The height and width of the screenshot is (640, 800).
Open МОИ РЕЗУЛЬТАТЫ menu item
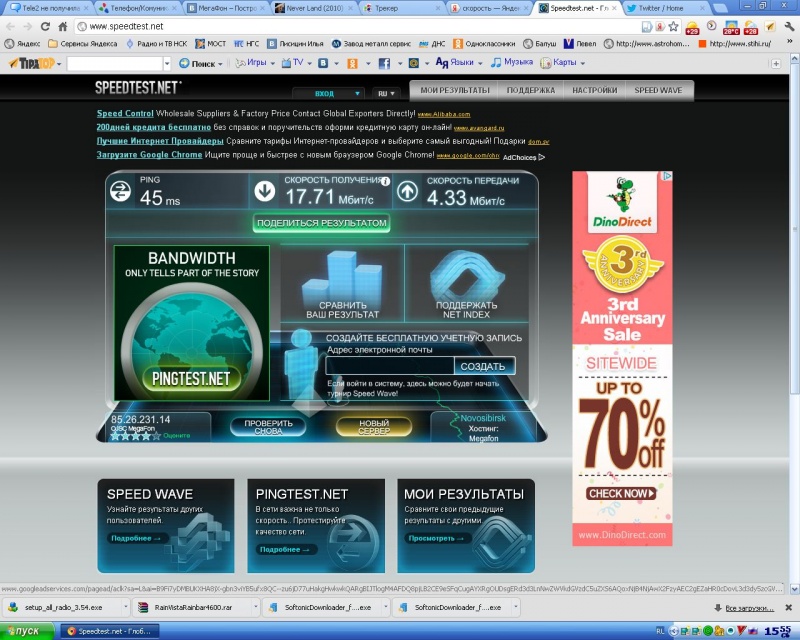point(455,90)
